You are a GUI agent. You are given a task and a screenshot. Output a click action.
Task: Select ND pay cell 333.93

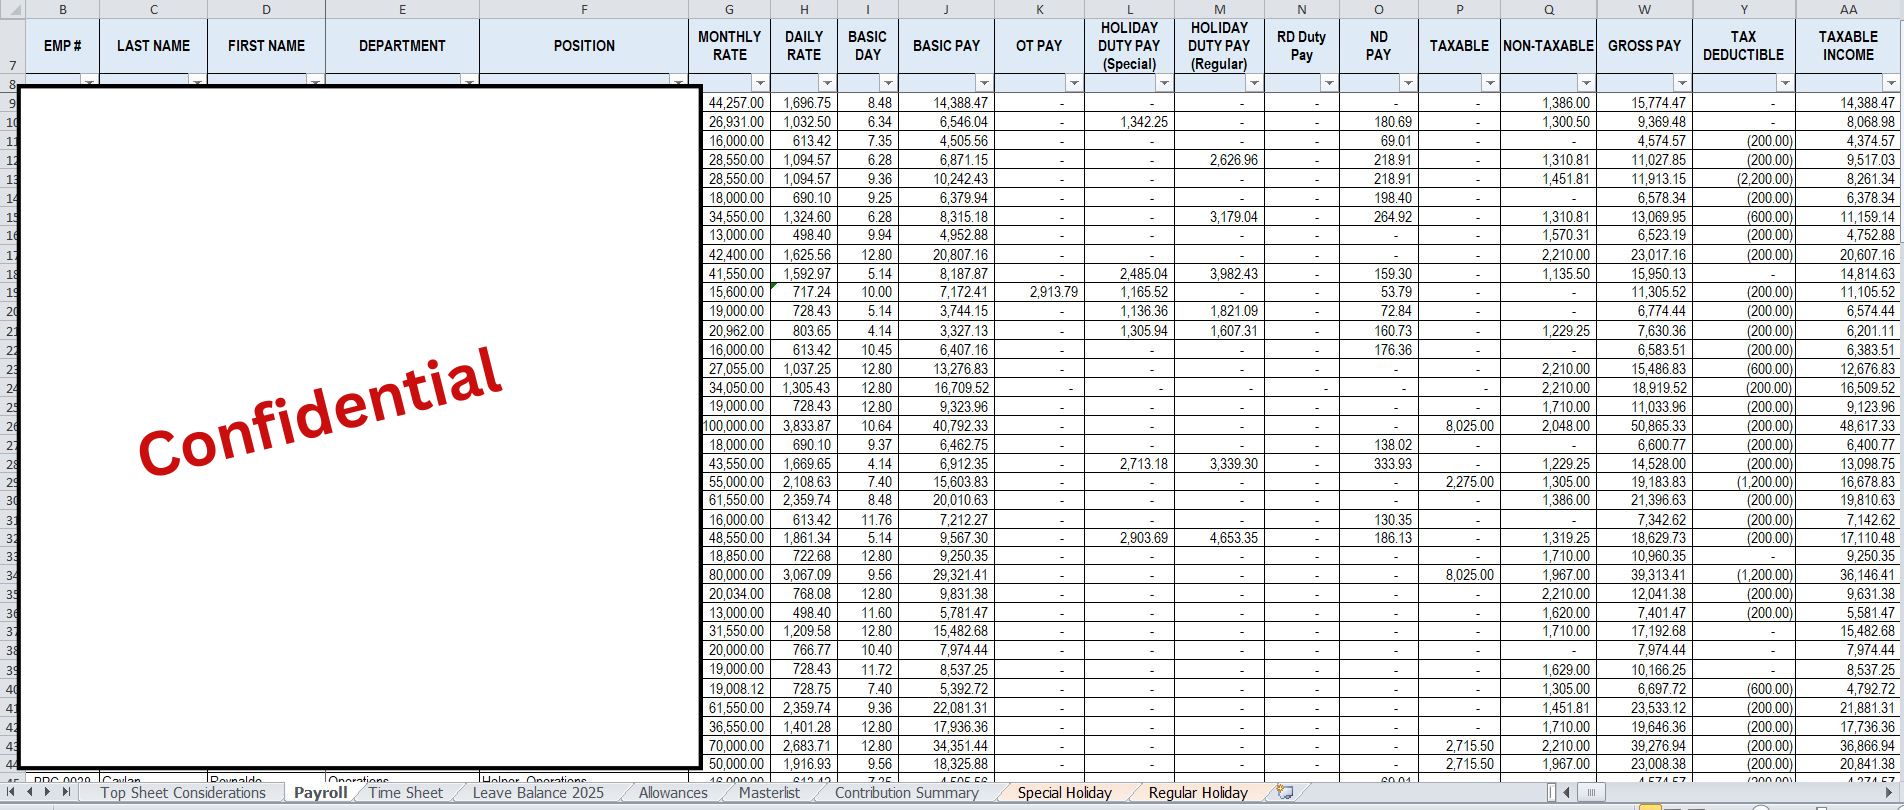1378,463
